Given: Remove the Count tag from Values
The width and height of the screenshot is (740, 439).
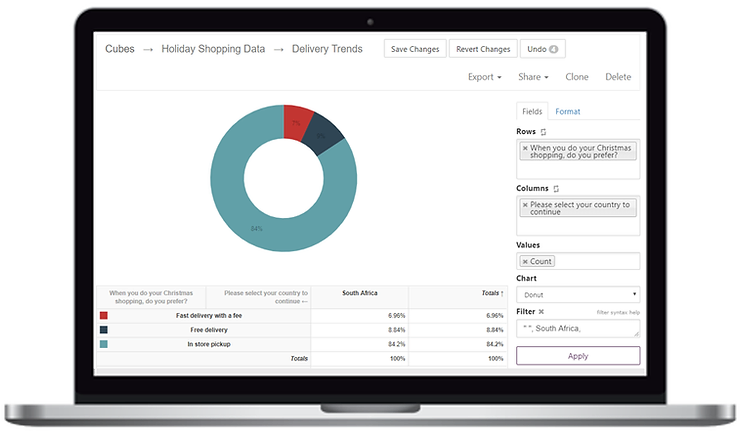Looking at the screenshot, I should (x=525, y=261).
